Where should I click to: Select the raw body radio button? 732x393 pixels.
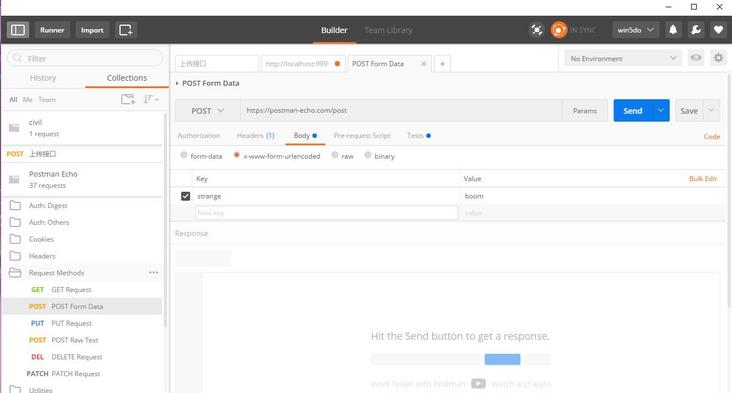pyautogui.click(x=335, y=155)
